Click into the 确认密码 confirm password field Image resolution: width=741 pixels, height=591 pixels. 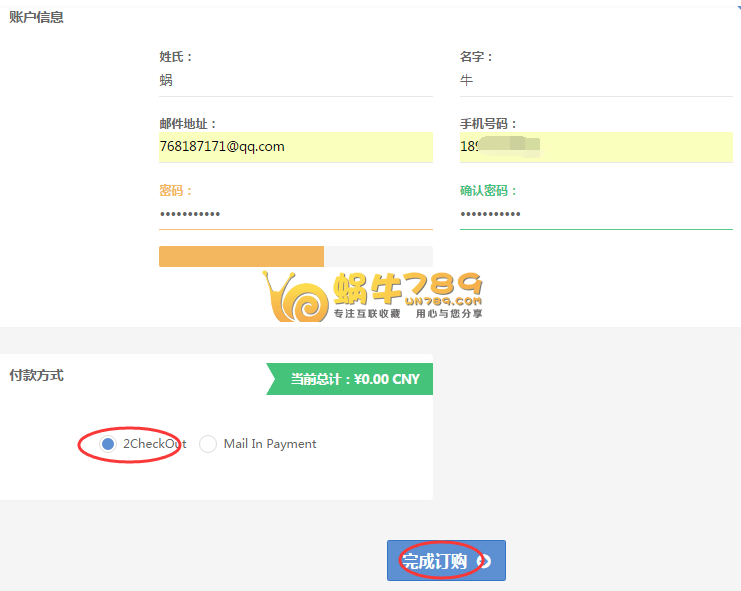tap(595, 214)
